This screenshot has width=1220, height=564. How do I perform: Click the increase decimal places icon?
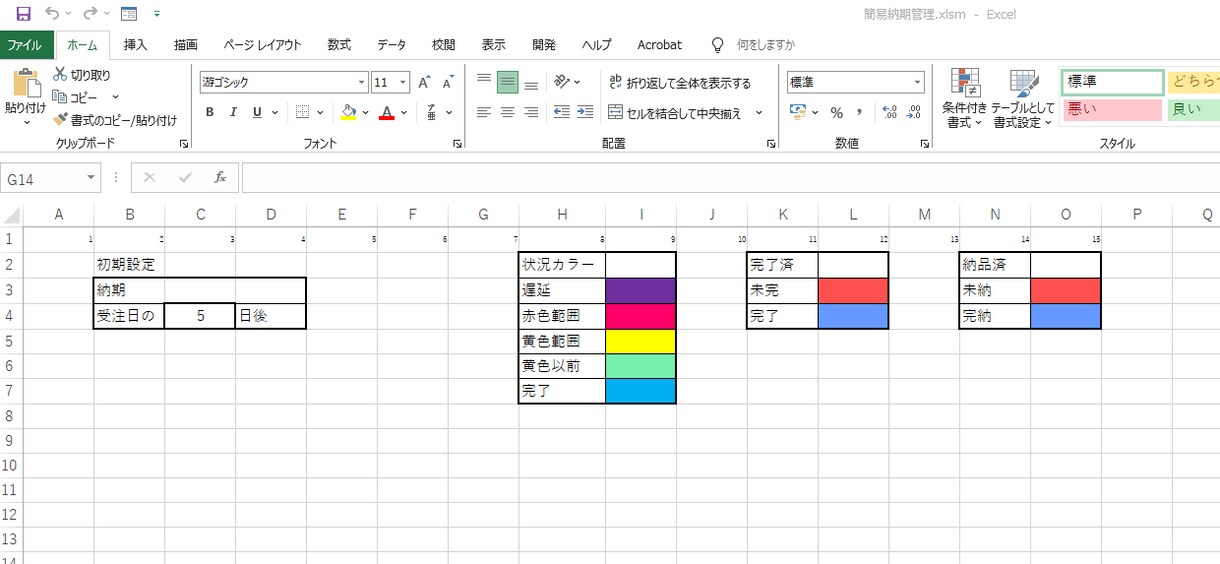pos(889,112)
